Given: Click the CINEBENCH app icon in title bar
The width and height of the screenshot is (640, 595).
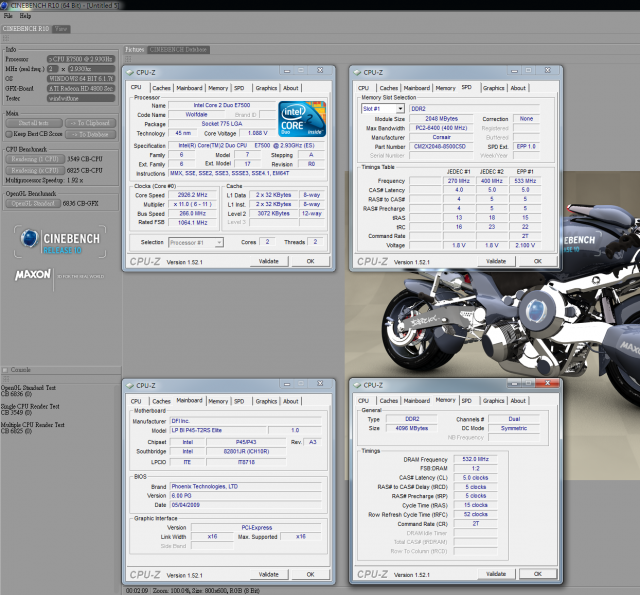Looking at the screenshot, I should [4, 5].
